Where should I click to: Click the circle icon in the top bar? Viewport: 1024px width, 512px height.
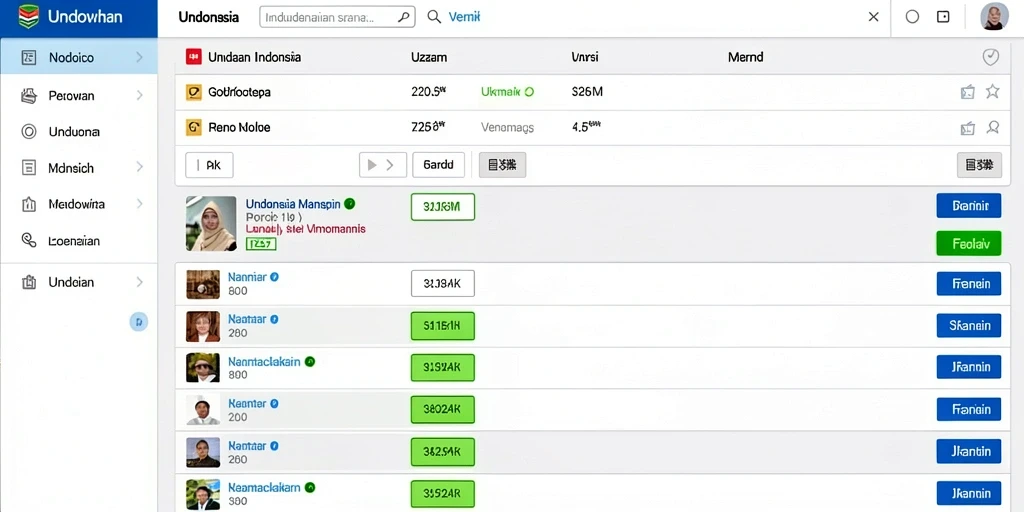(912, 17)
